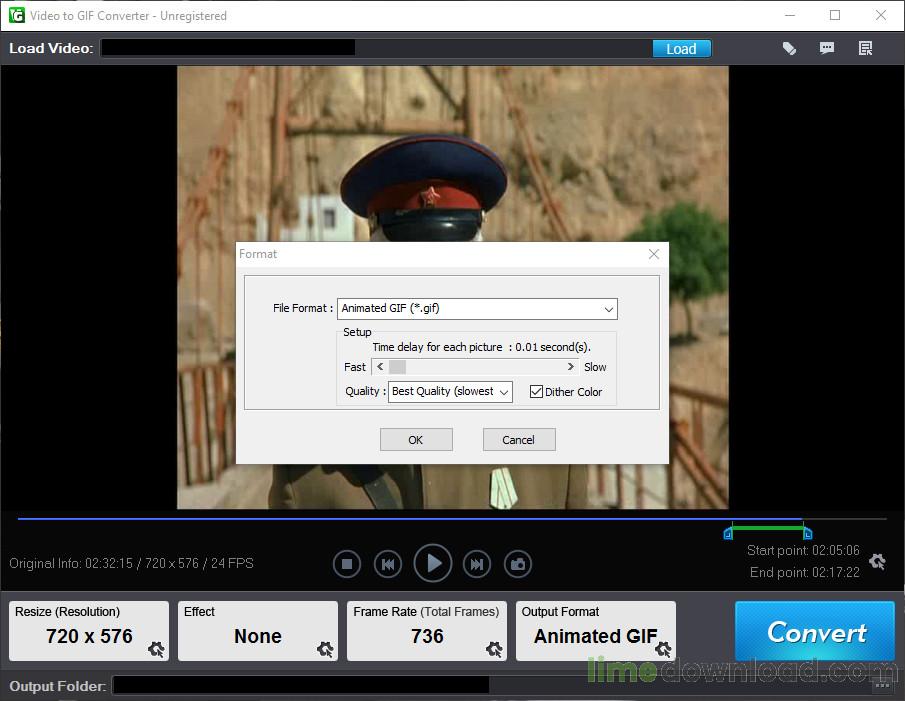
Task: Expand the output folder browse menu
Action: 883,685
